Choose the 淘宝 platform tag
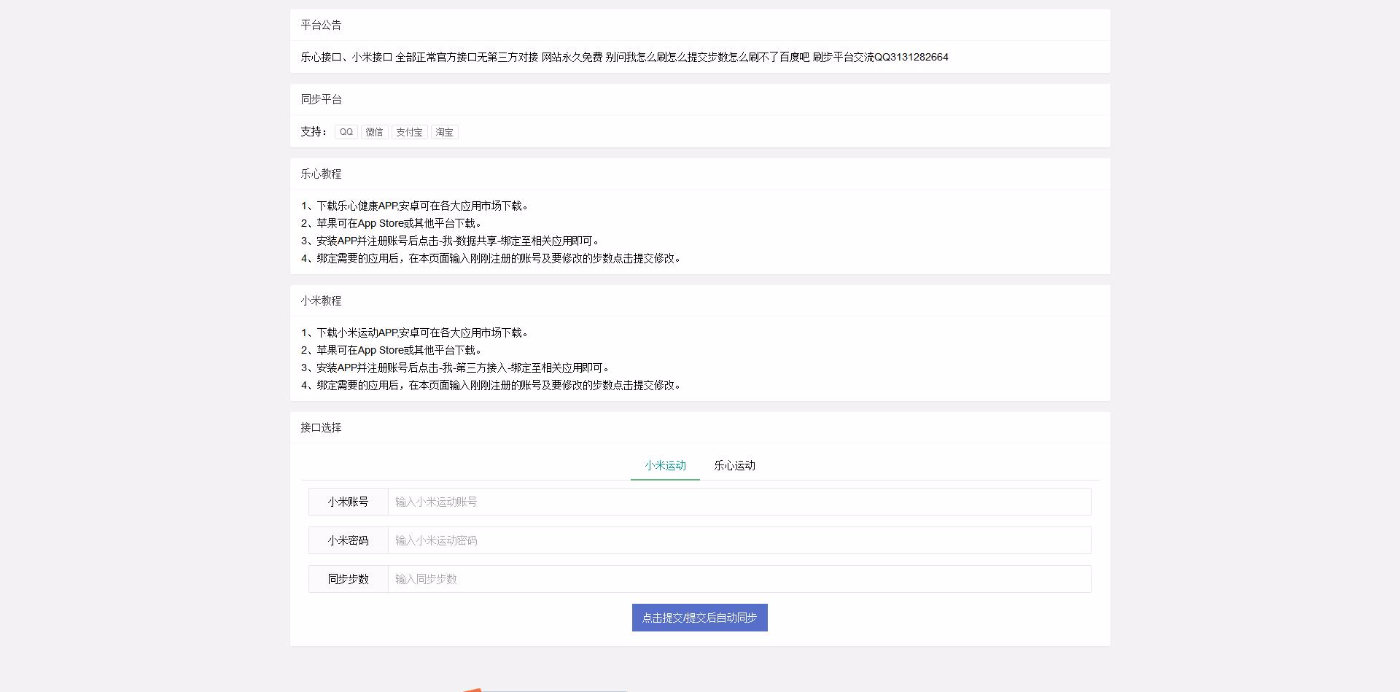Image resolution: width=1400 pixels, height=692 pixels. 445,132
